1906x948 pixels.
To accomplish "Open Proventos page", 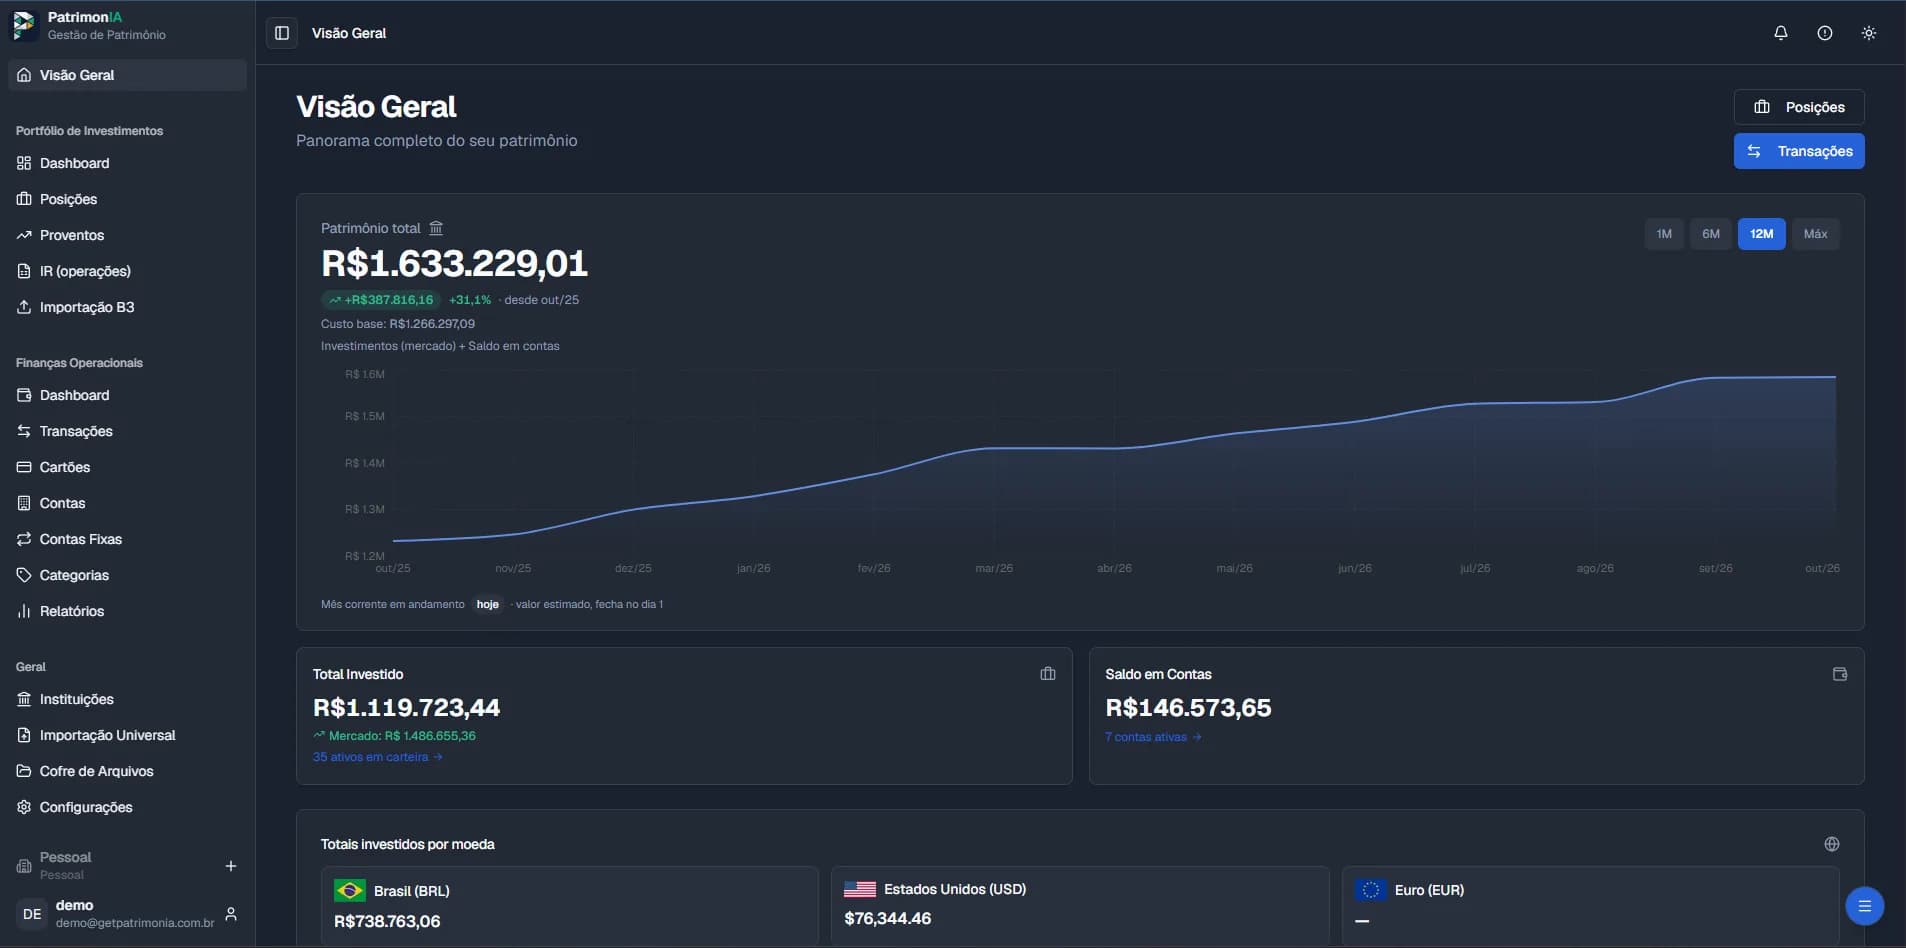I will pyautogui.click(x=127, y=235).
